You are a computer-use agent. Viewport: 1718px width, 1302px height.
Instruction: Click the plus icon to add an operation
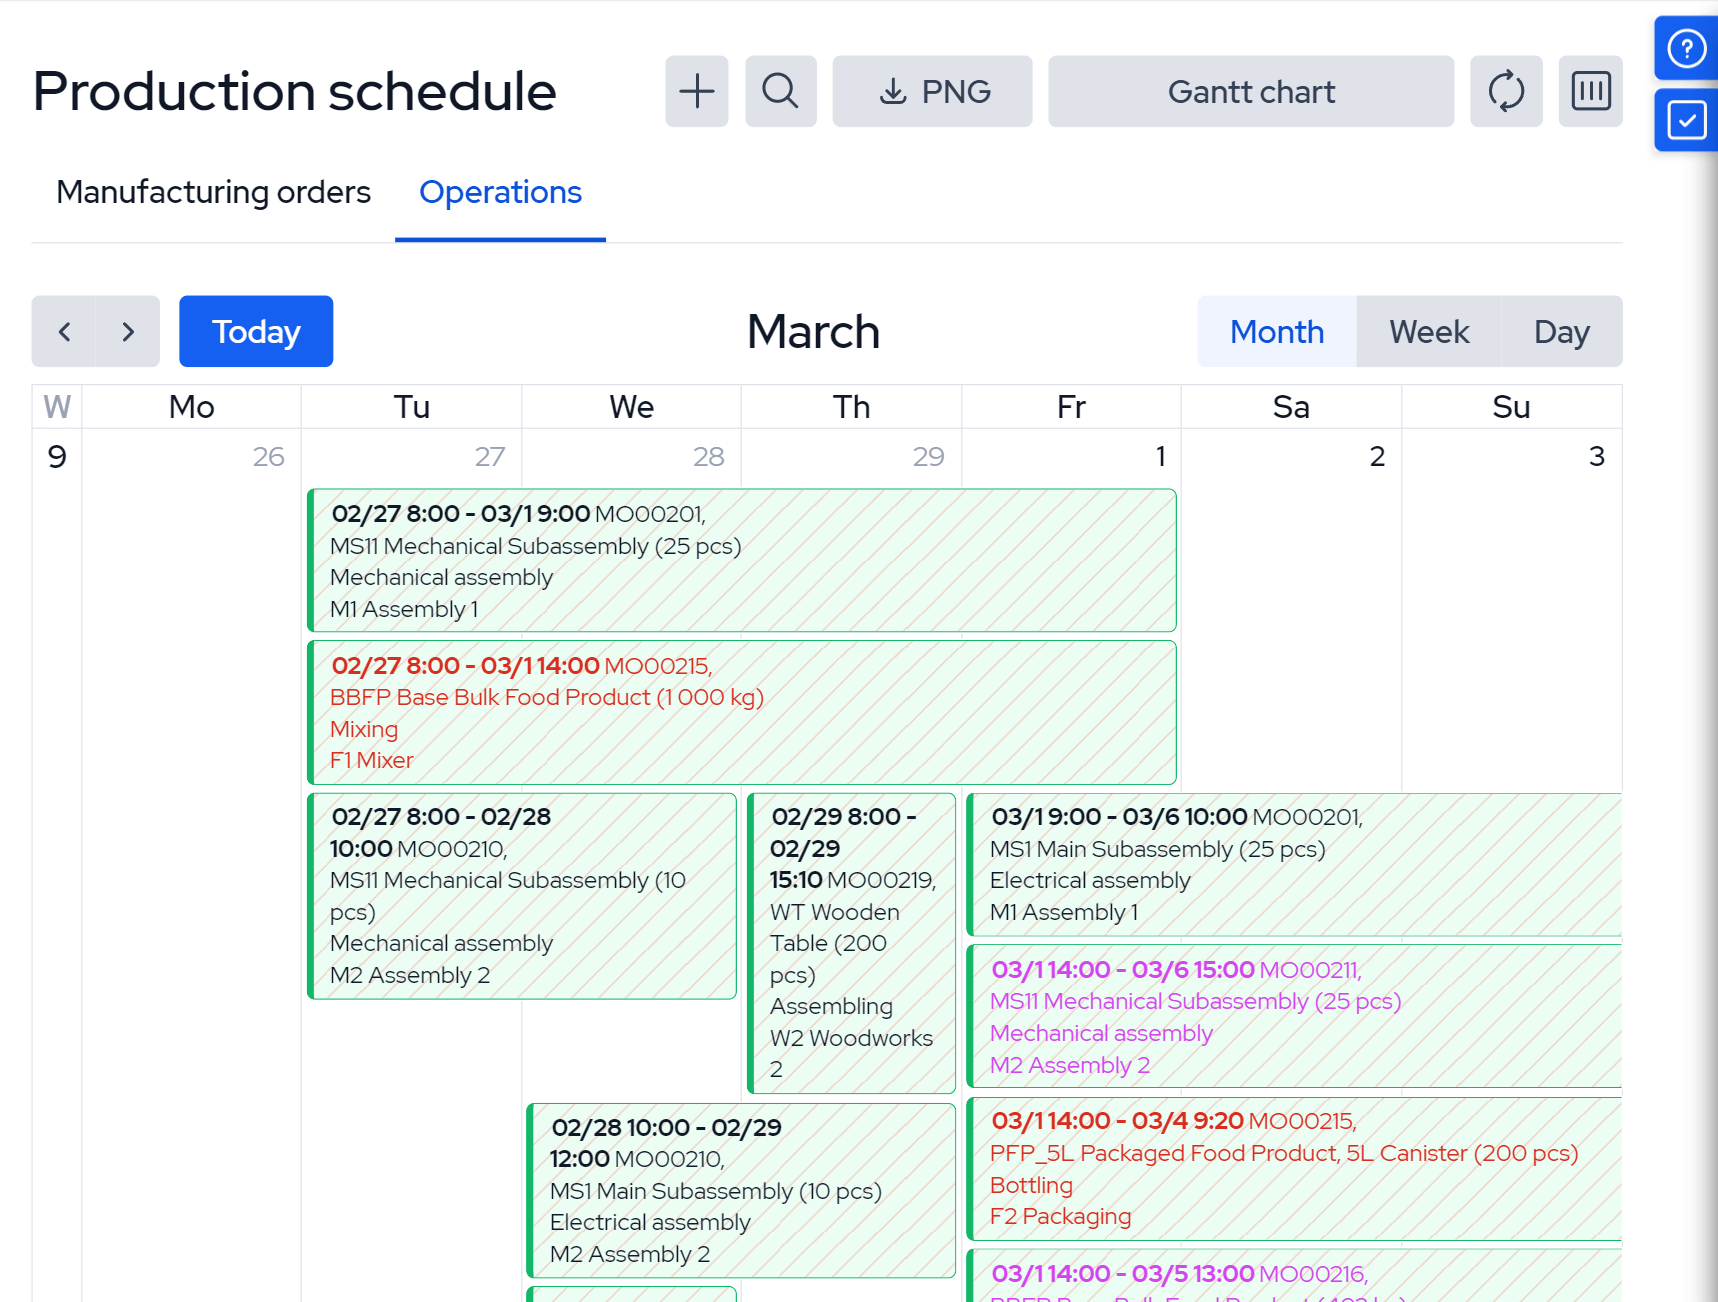pyautogui.click(x=697, y=91)
